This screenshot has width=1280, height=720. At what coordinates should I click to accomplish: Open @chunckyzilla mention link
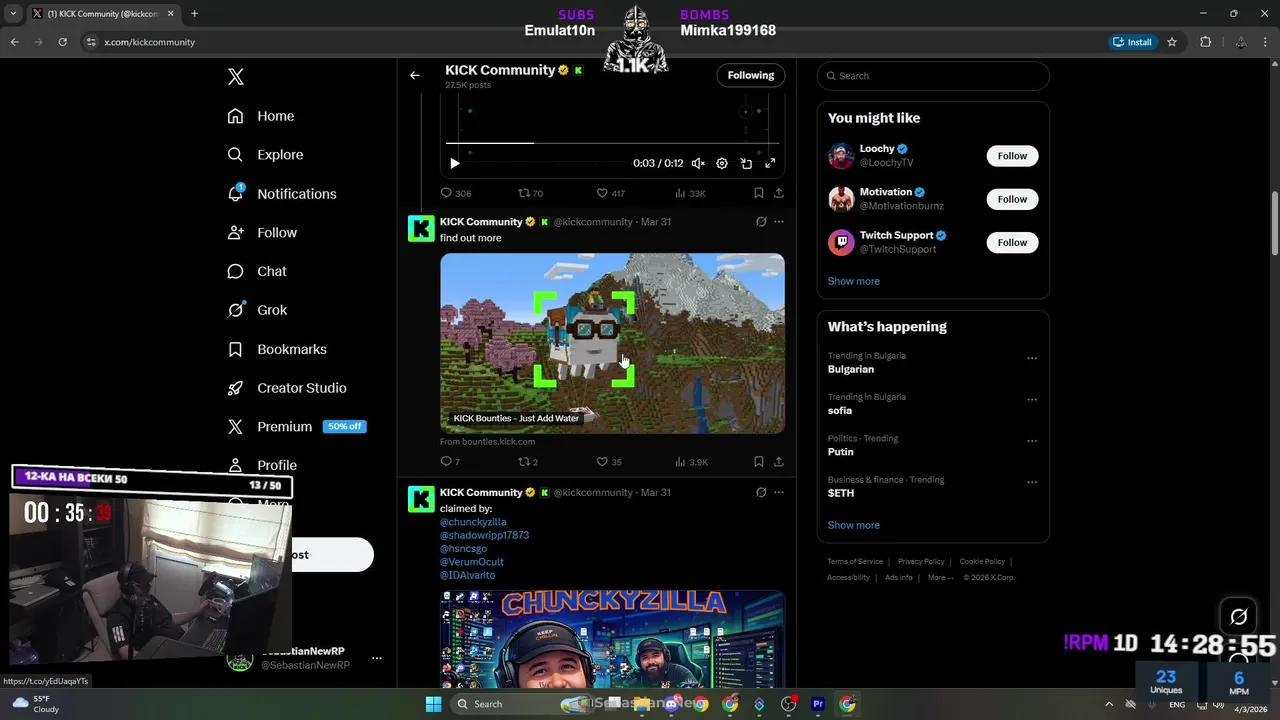point(473,522)
